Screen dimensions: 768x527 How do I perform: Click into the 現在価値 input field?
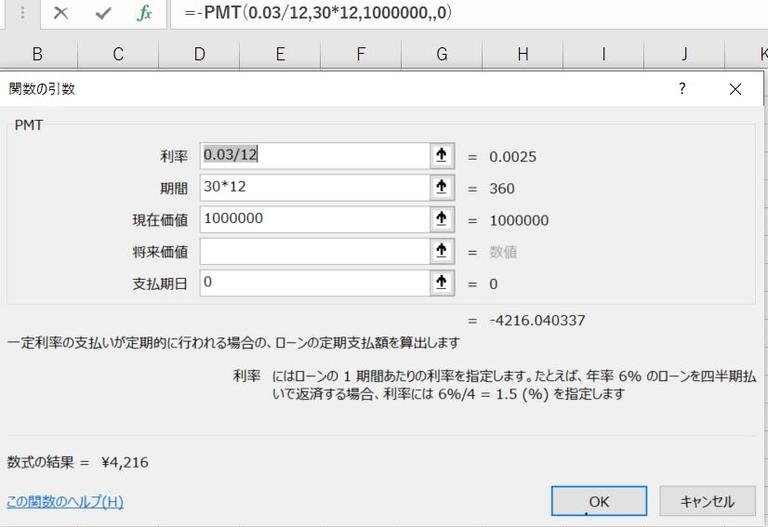click(x=315, y=219)
